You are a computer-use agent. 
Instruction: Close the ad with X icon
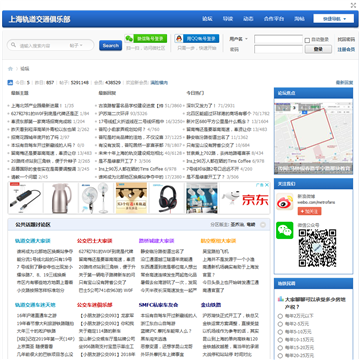[267, 185]
